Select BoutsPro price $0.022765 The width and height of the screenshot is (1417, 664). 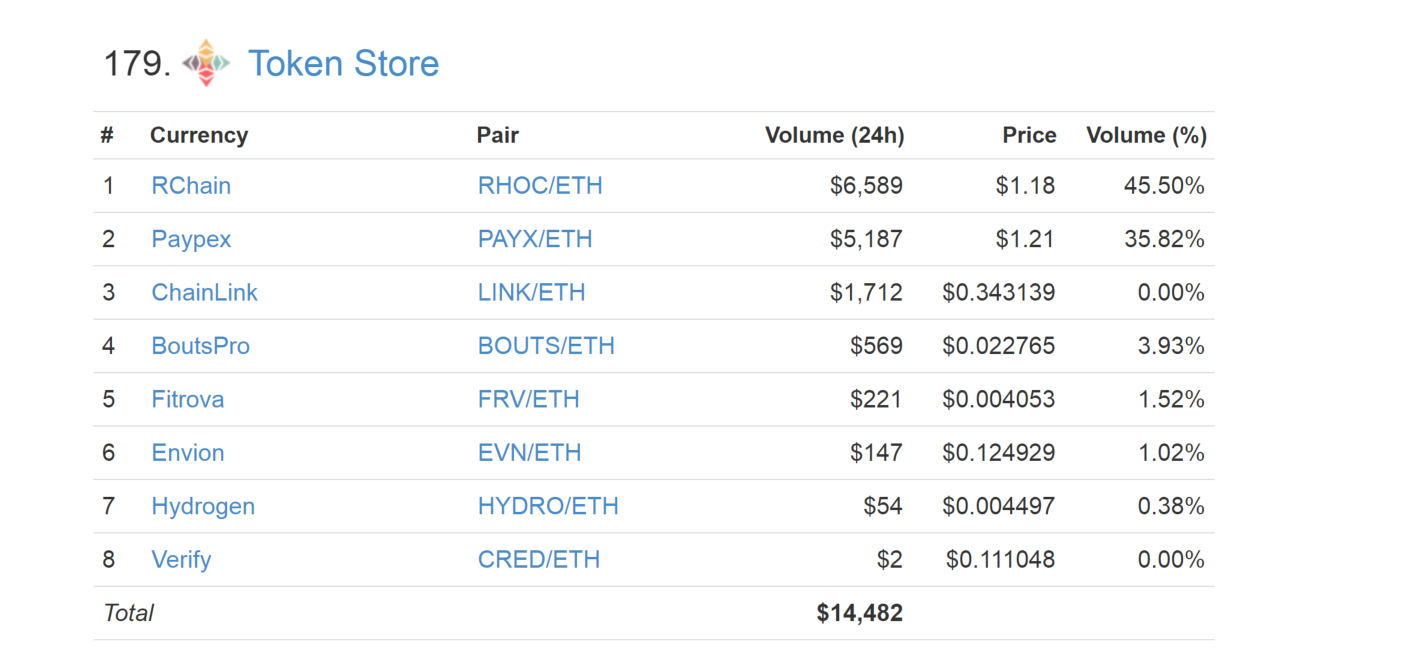click(998, 346)
